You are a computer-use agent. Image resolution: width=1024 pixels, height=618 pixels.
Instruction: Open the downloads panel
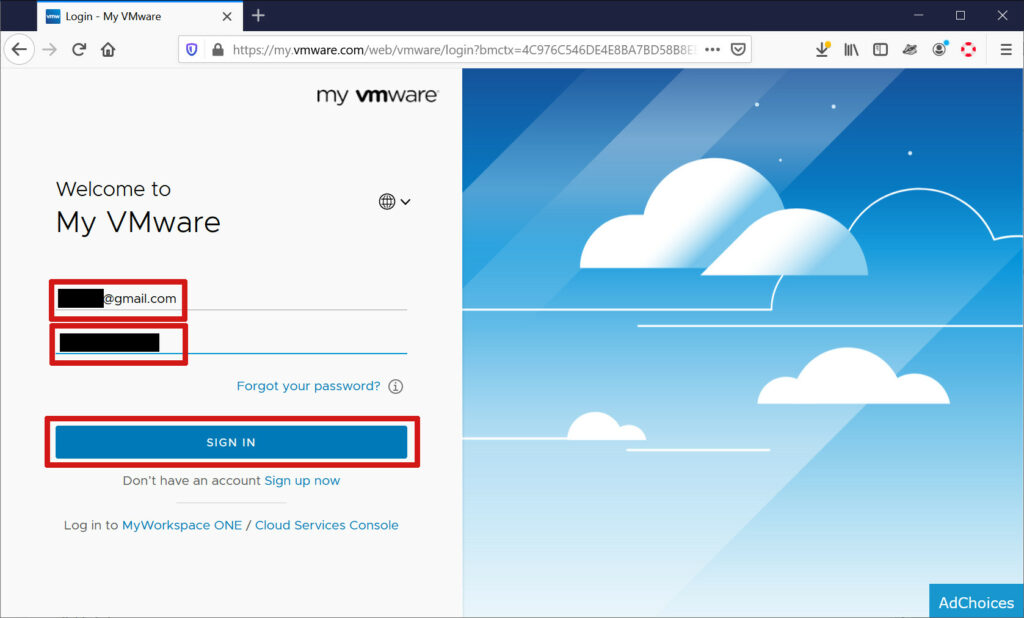coord(822,50)
